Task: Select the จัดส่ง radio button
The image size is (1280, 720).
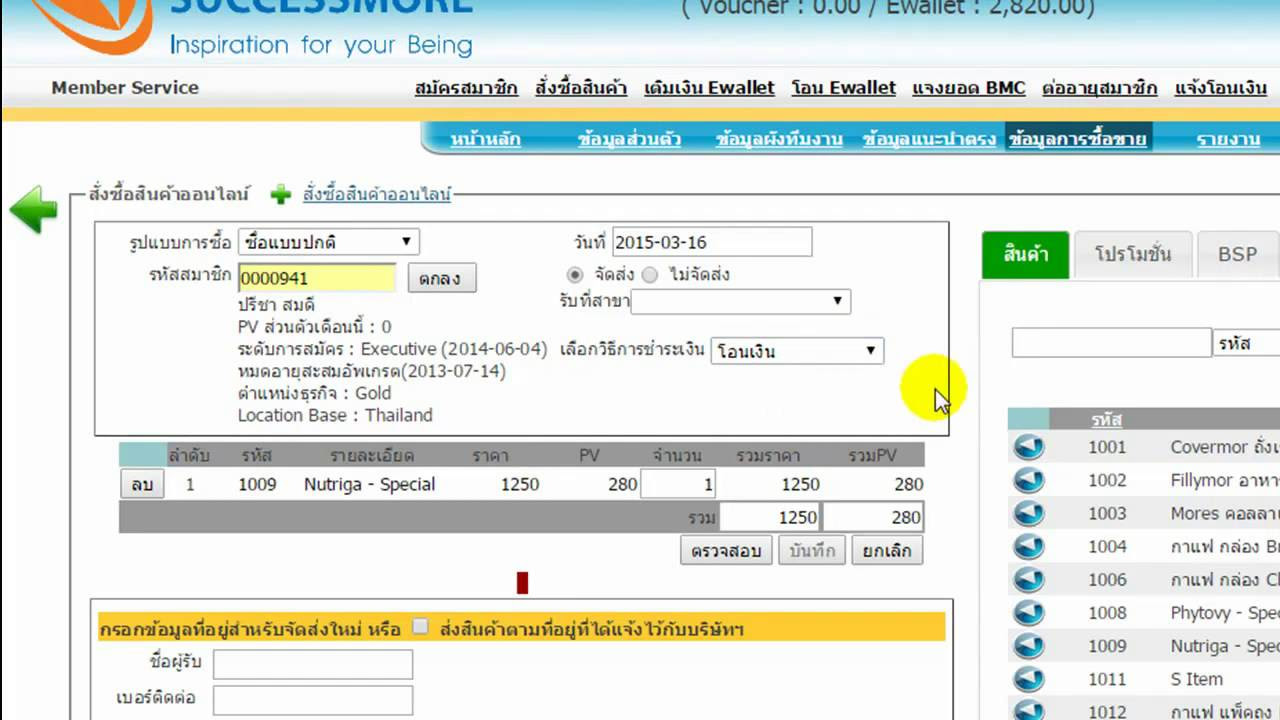Action: click(x=575, y=274)
